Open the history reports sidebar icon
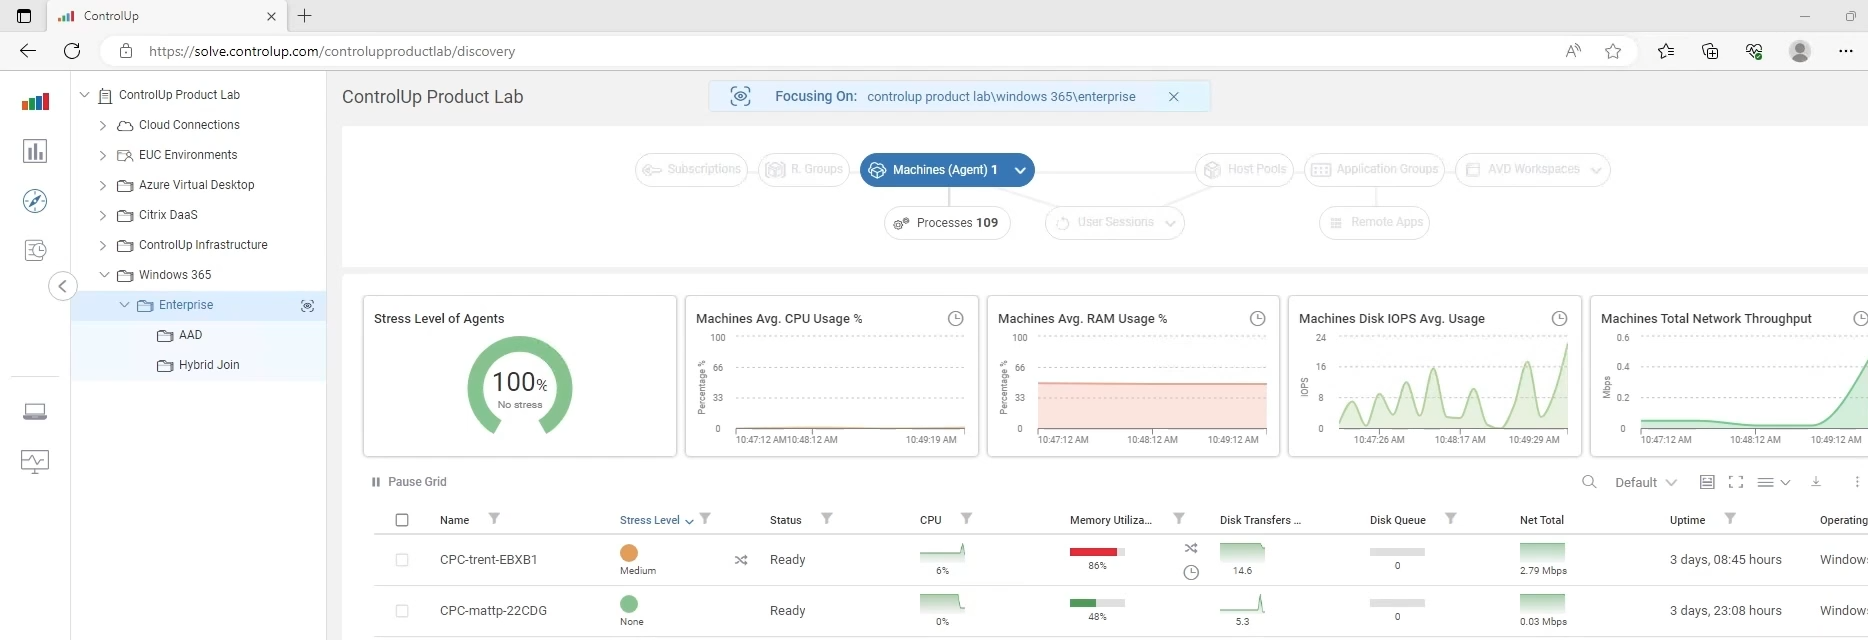This screenshot has height=640, width=1868. [x=35, y=250]
